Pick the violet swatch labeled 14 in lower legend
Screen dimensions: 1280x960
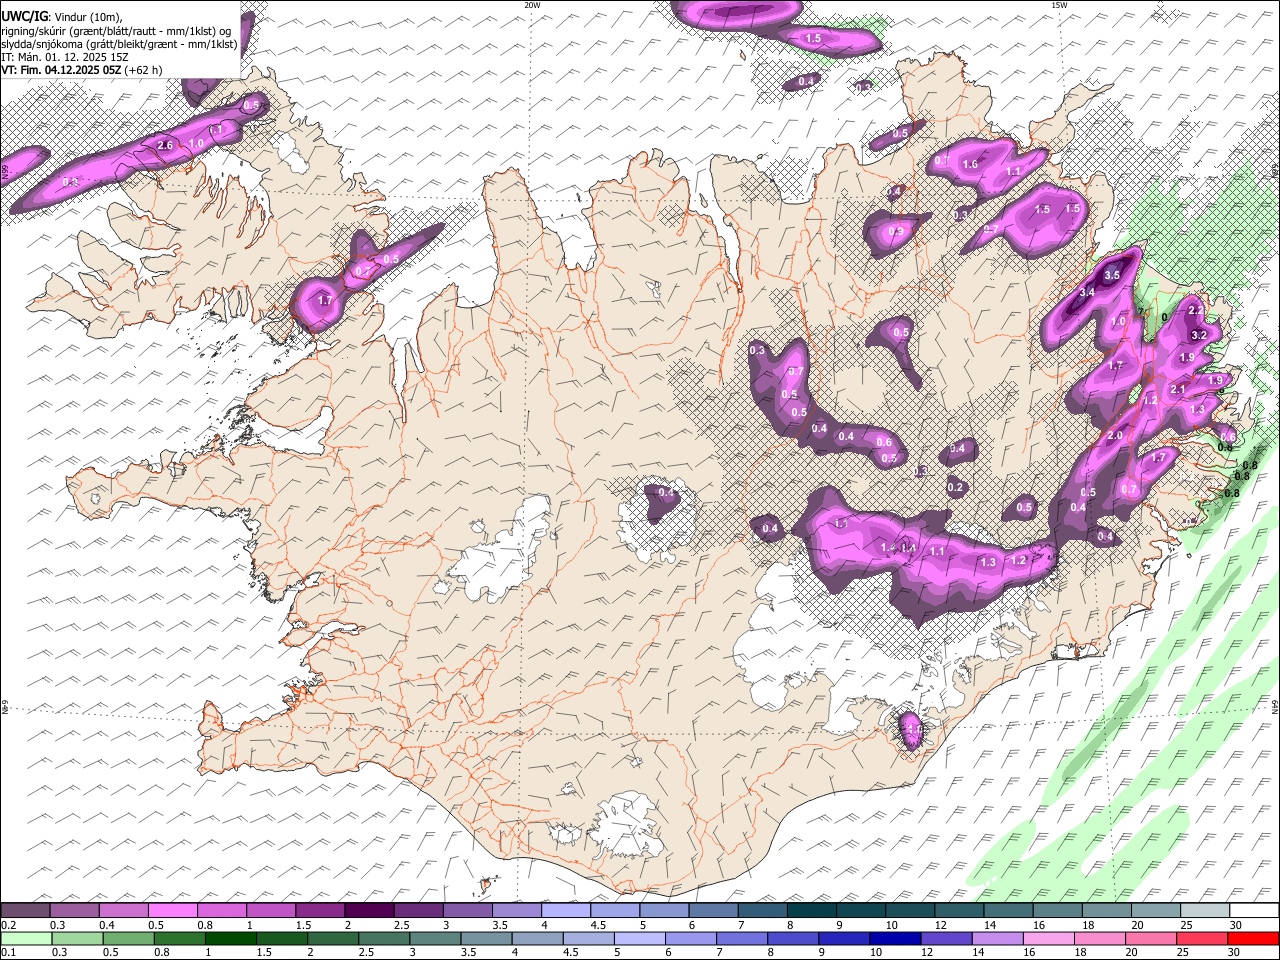(x=998, y=939)
